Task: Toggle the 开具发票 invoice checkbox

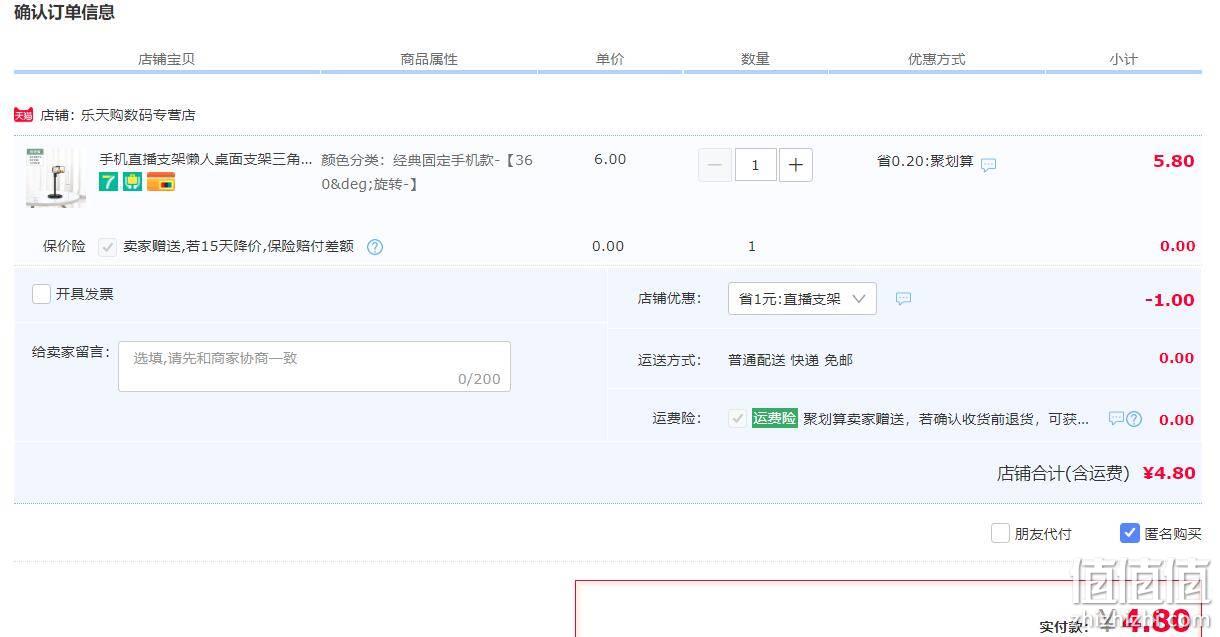Action: (41, 294)
